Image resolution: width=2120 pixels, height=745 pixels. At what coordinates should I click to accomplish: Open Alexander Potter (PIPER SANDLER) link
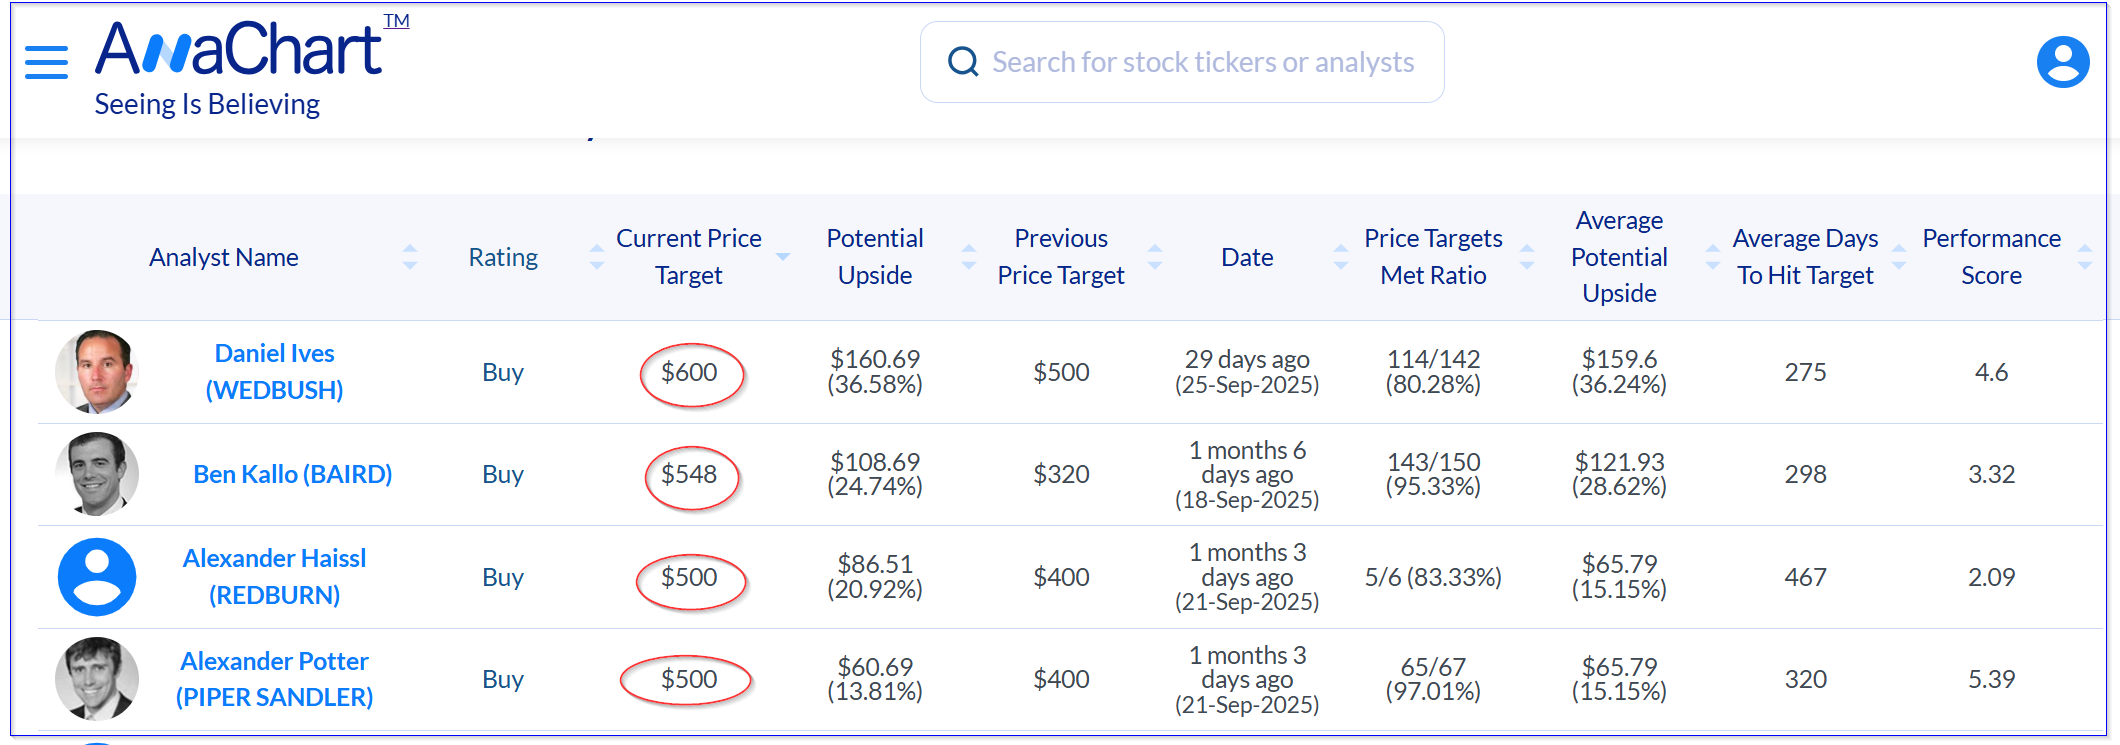point(274,679)
